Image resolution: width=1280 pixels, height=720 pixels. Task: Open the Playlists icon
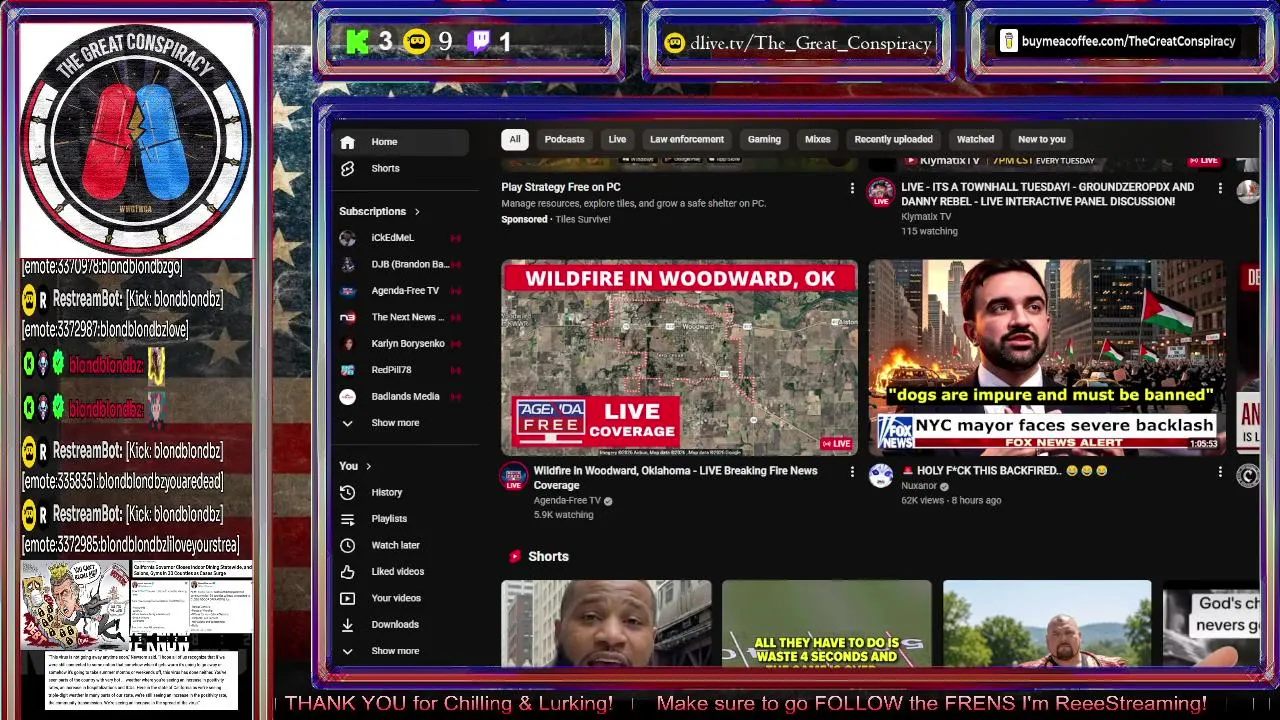click(x=347, y=519)
